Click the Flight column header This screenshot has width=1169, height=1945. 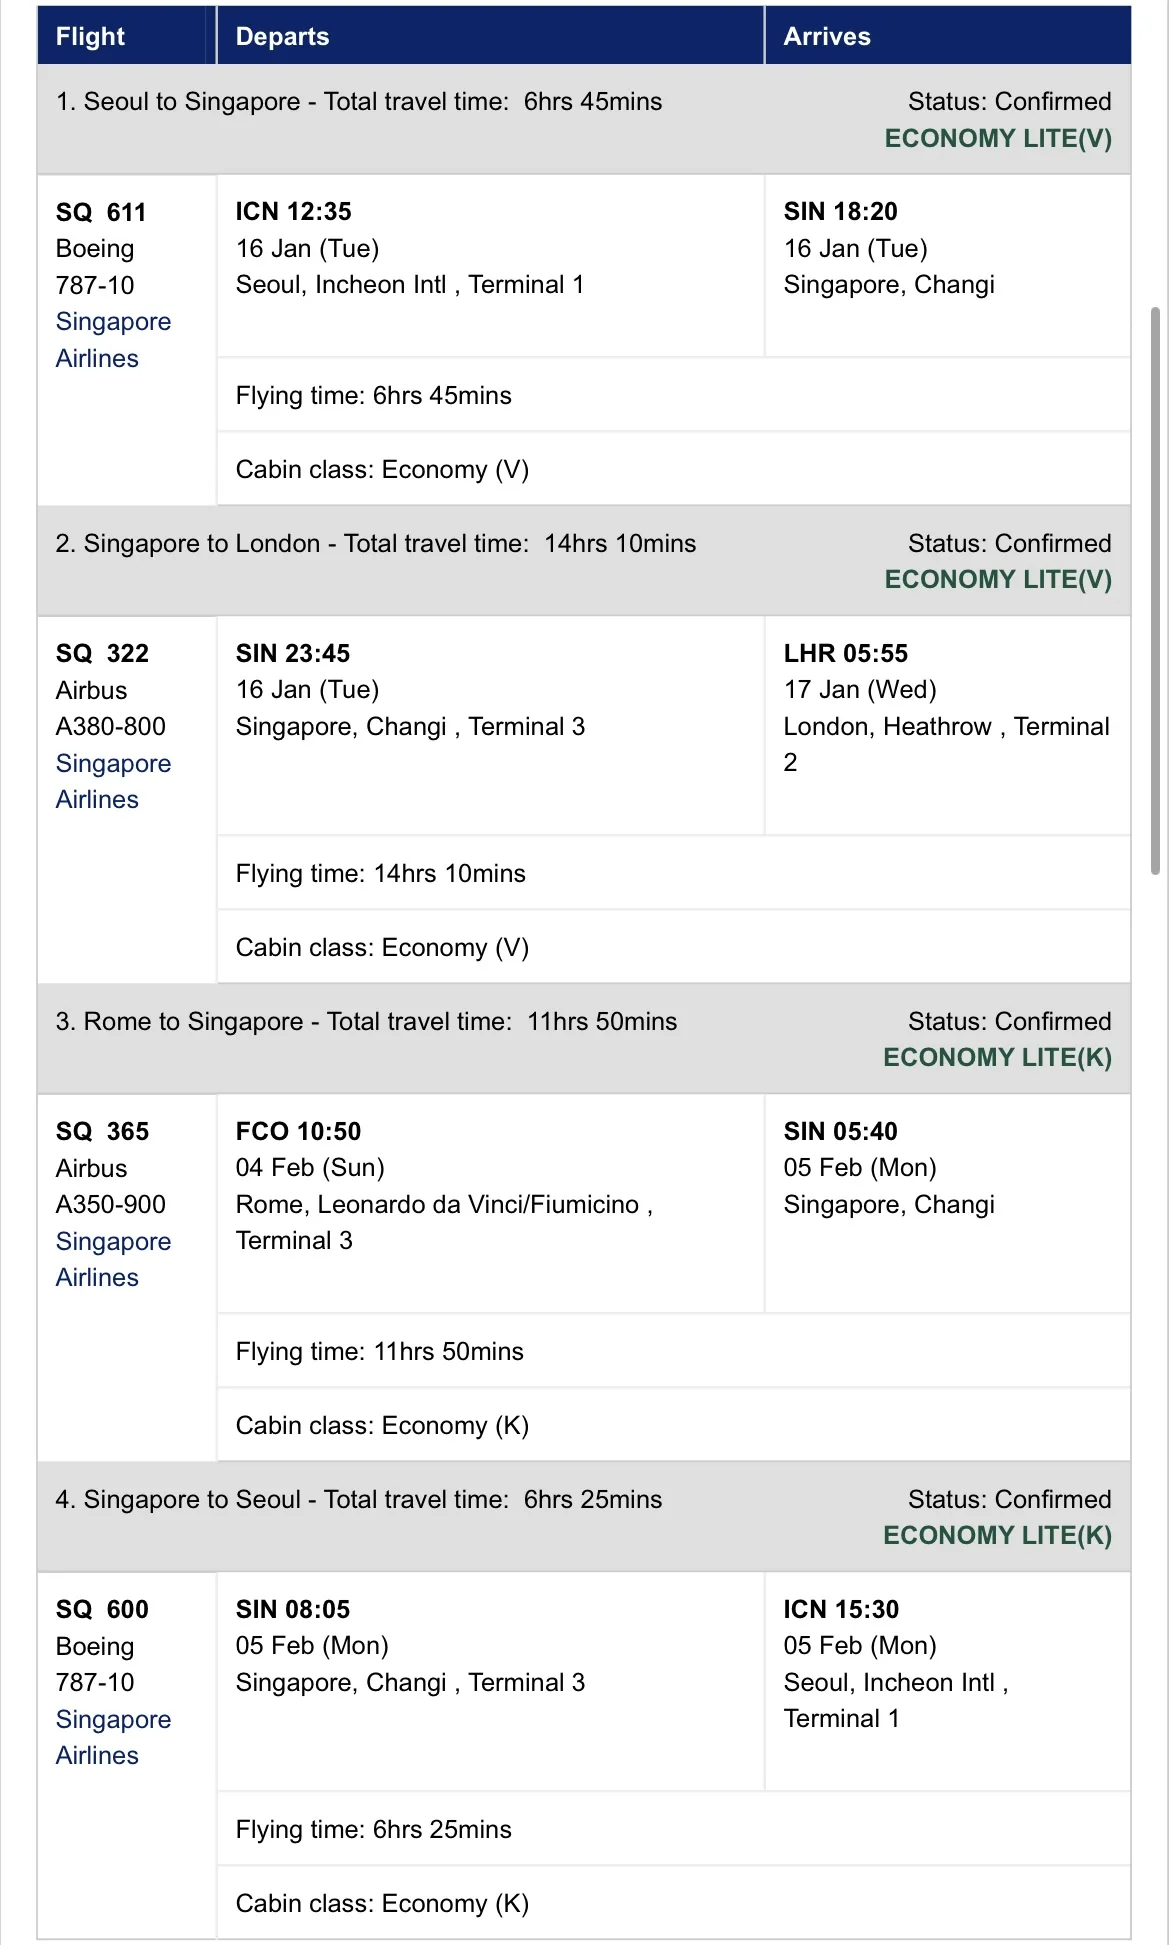[91, 37]
